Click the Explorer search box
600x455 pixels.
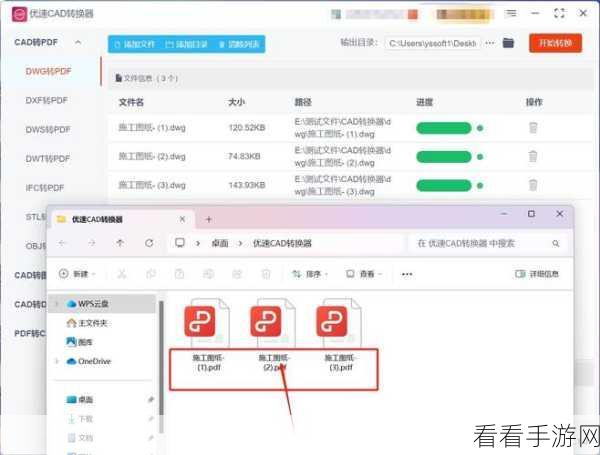488,243
